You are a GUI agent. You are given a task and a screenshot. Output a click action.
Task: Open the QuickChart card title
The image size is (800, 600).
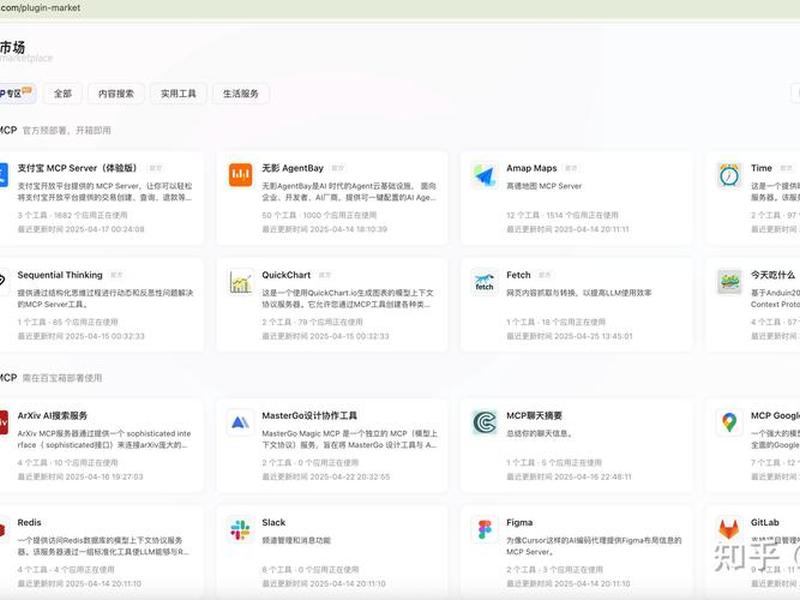[286, 275]
